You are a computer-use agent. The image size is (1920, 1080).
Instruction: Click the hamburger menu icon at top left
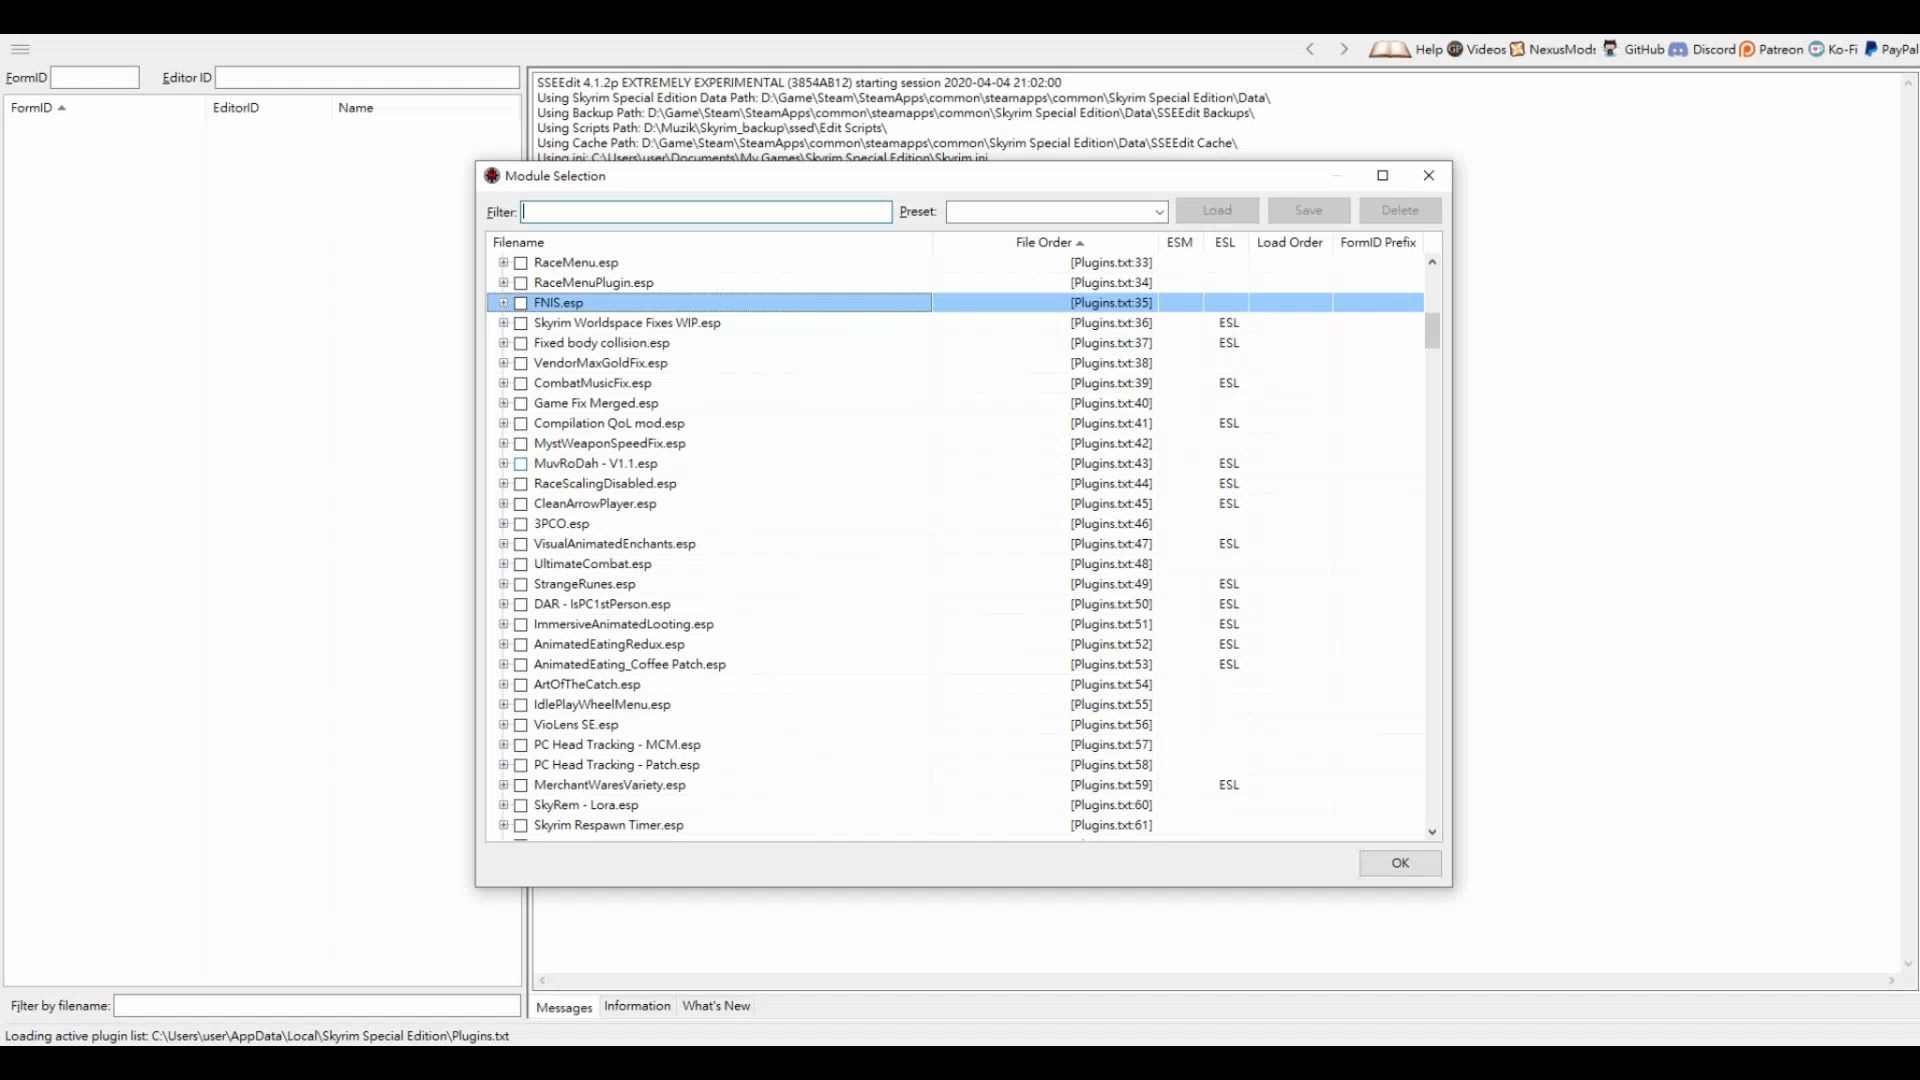tap(20, 49)
